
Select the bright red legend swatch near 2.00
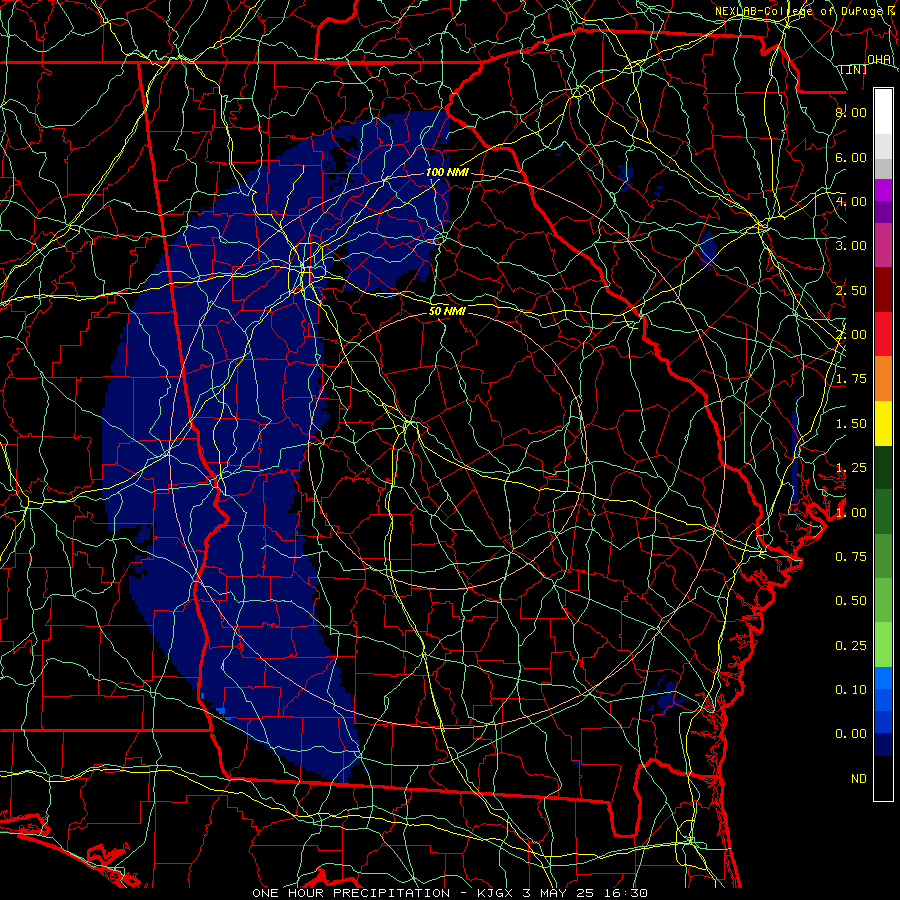tap(883, 334)
